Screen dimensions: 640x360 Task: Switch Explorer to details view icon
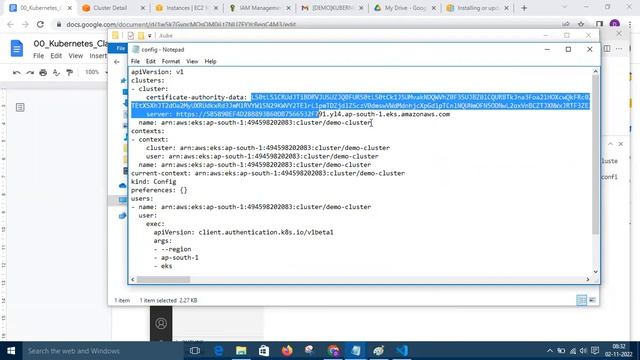[x=581, y=300]
